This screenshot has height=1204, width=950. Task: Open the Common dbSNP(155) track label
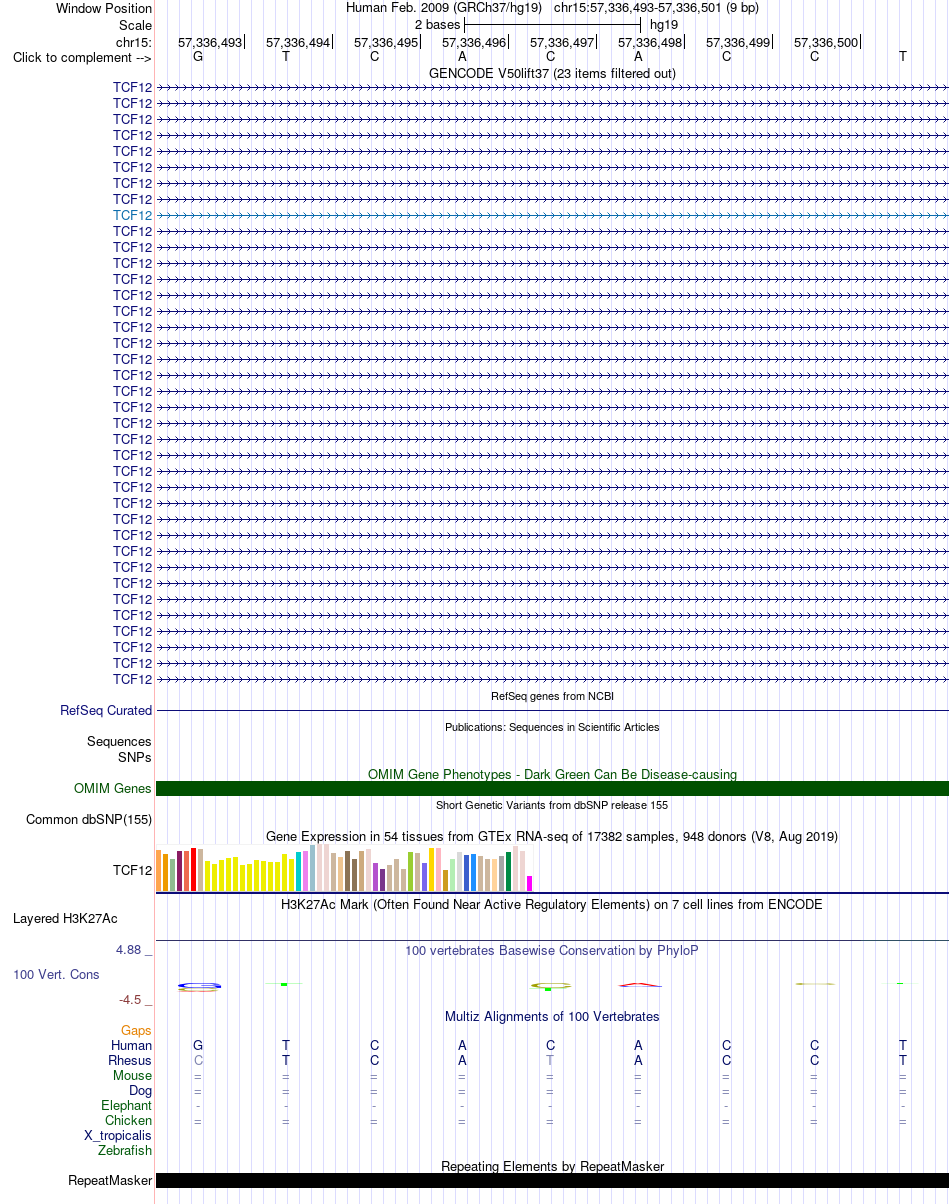tap(89, 820)
